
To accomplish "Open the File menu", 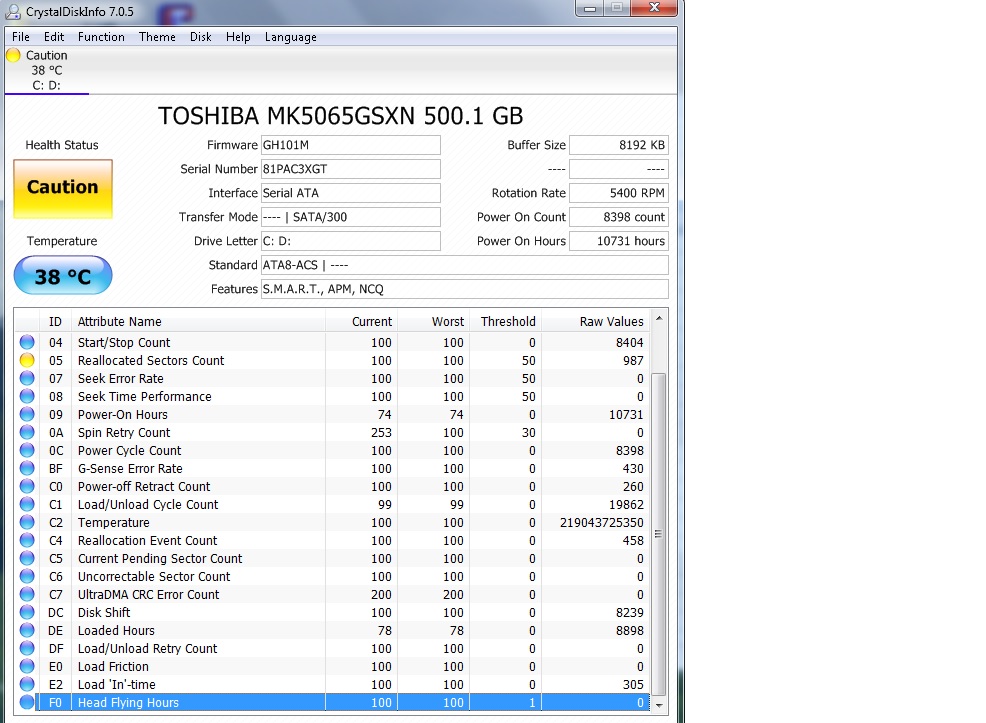I will coord(21,37).
